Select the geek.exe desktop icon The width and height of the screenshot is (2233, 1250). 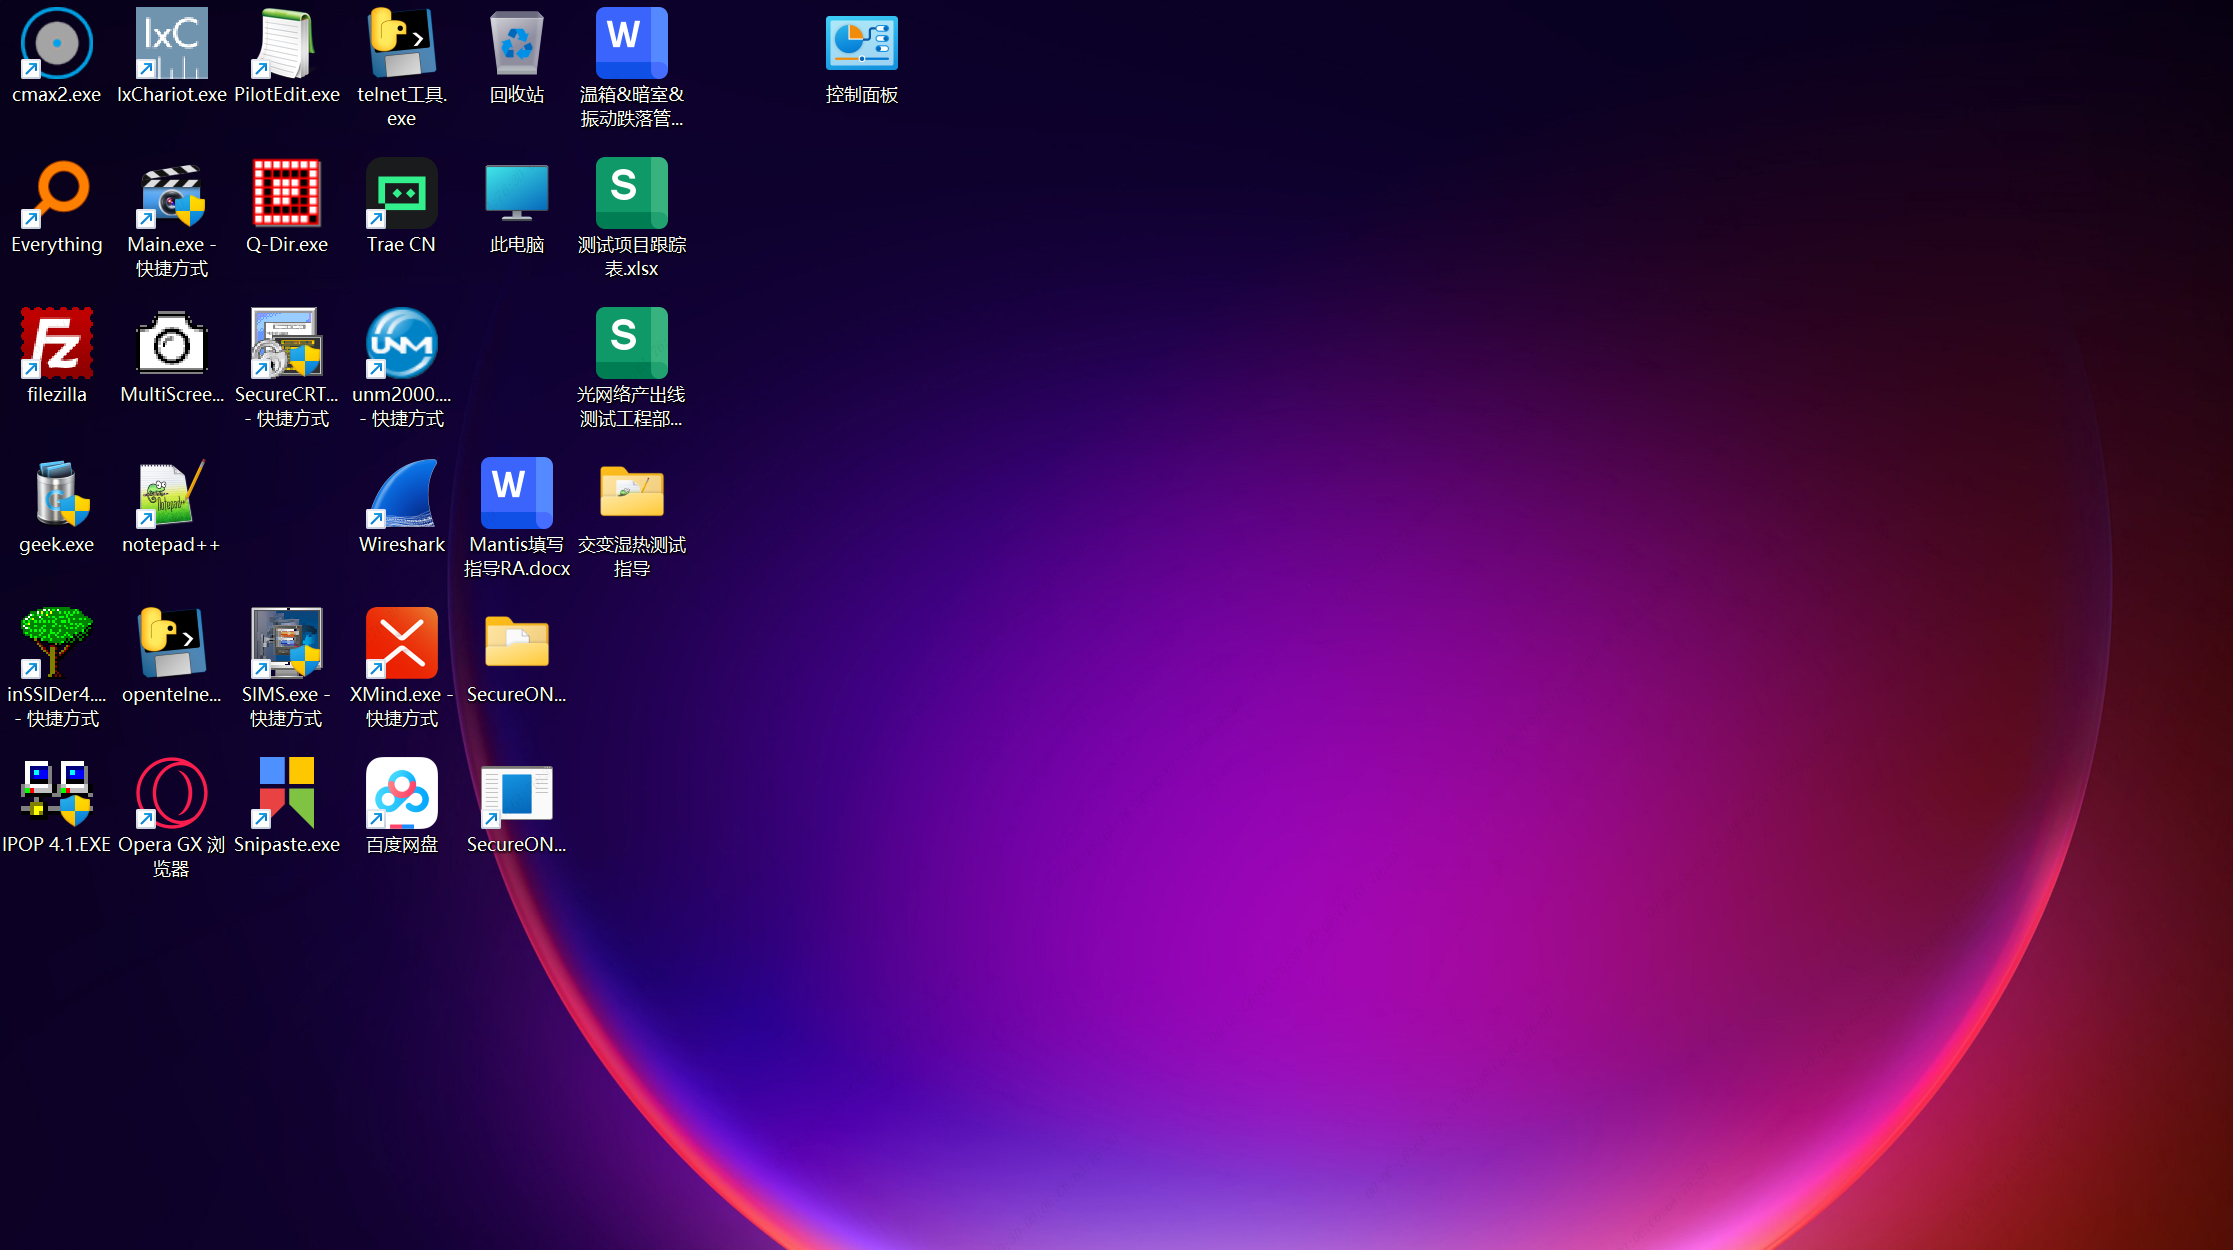57,506
